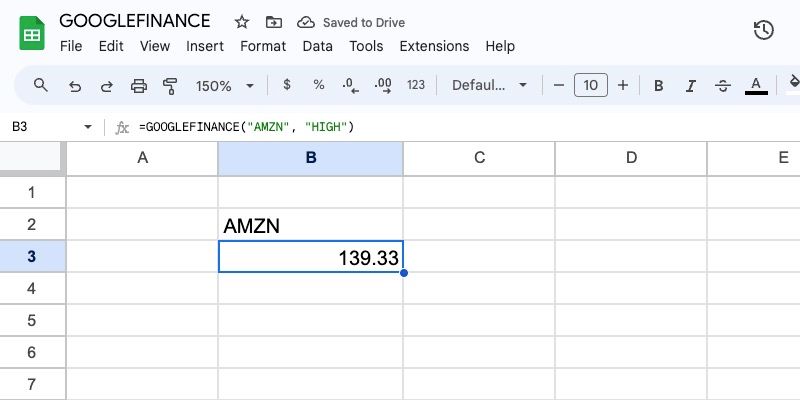Image resolution: width=800 pixels, height=400 pixels.
Task: Star the GOOGLEFINANCE document
Action: [x=242, y=21]
